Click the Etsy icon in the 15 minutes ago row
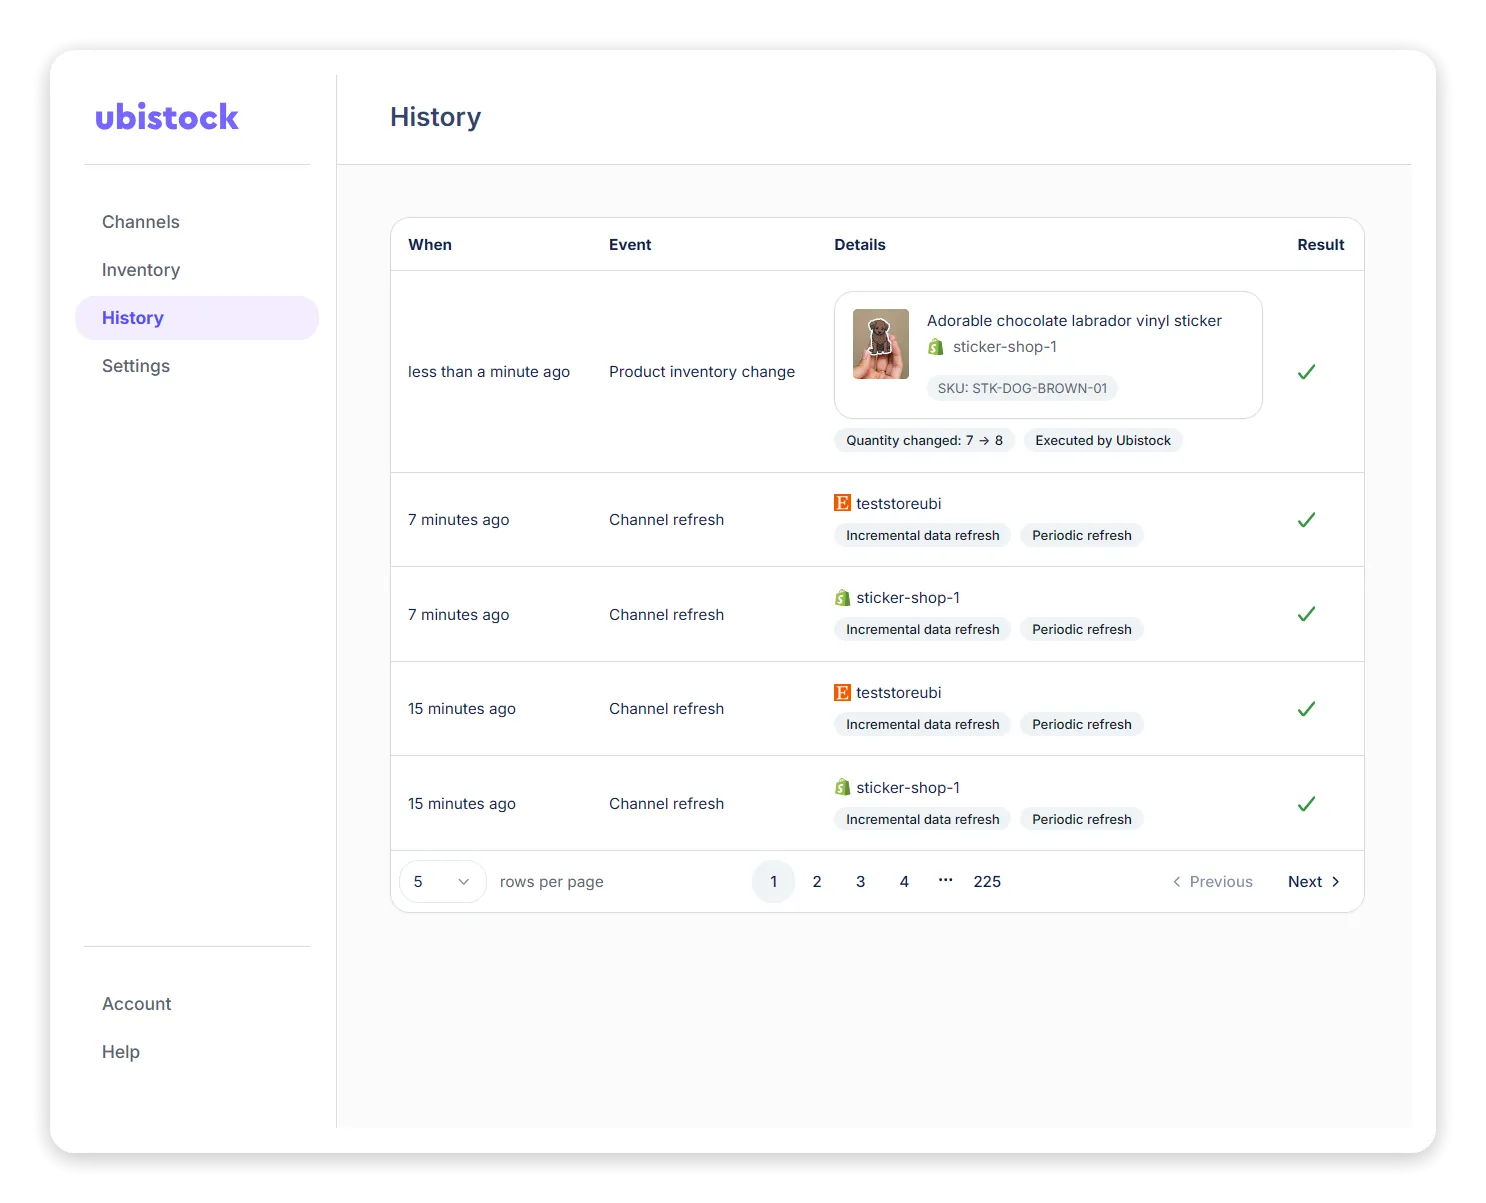The image size is (1486, 1203). pyautogui.click(x=842, y=692)
